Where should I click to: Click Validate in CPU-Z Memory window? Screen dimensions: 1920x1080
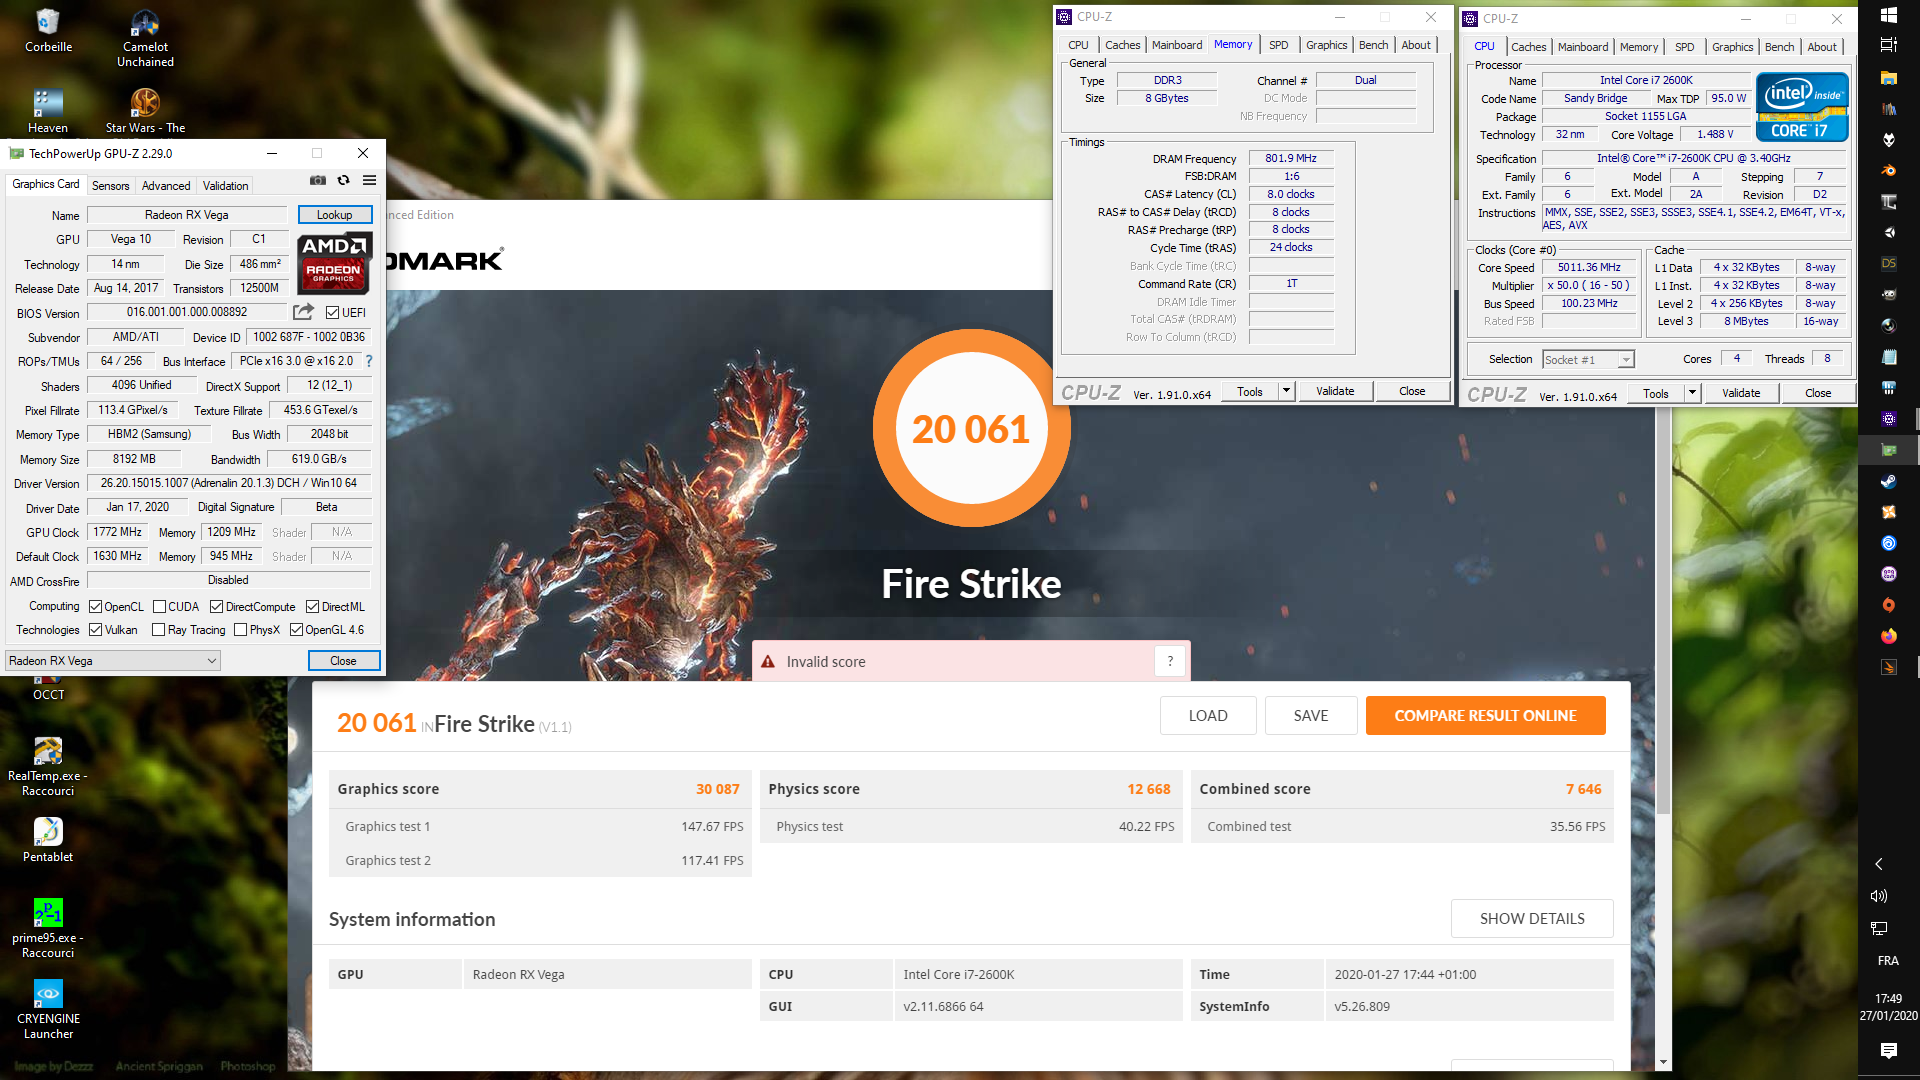[x=1335, y=391]
